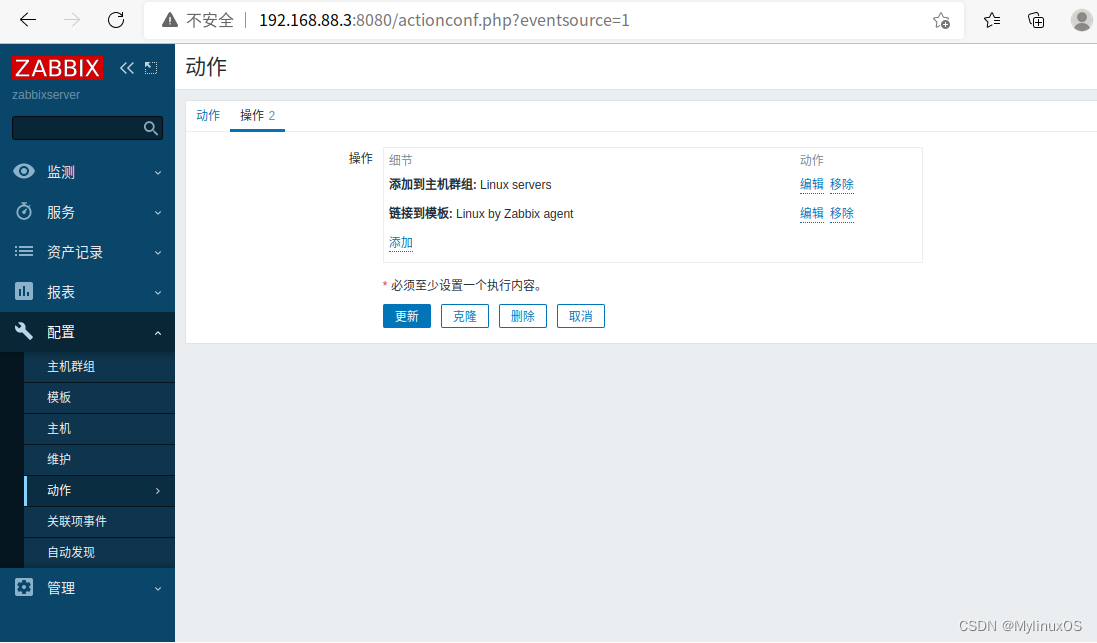Switch to the 动作 tab

[208, 115]
